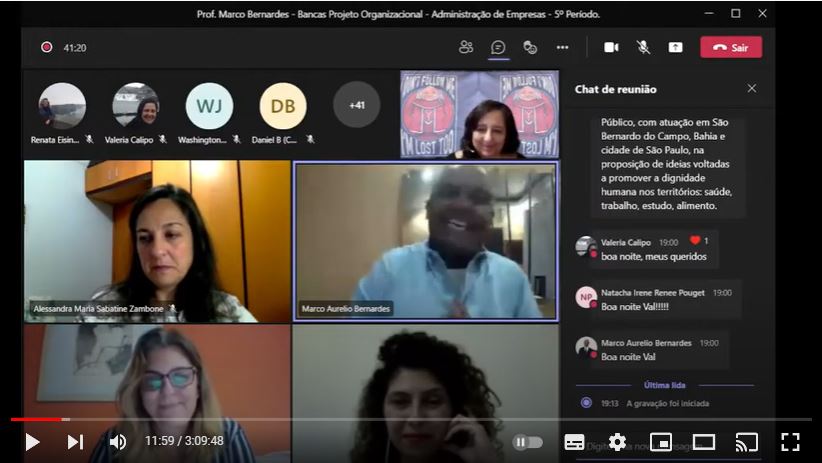This screenshot has width=822, height=463.
Task: Turn on the camera icon
Action: (x=611, y=47)
